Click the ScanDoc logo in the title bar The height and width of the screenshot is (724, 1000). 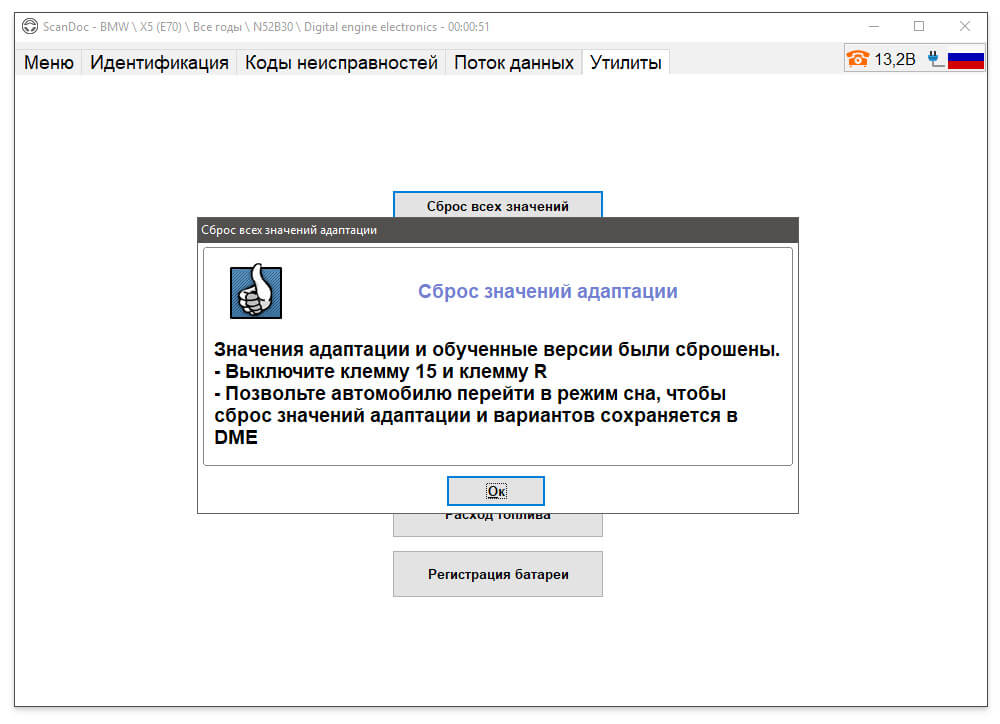click(x=30, y=27)
